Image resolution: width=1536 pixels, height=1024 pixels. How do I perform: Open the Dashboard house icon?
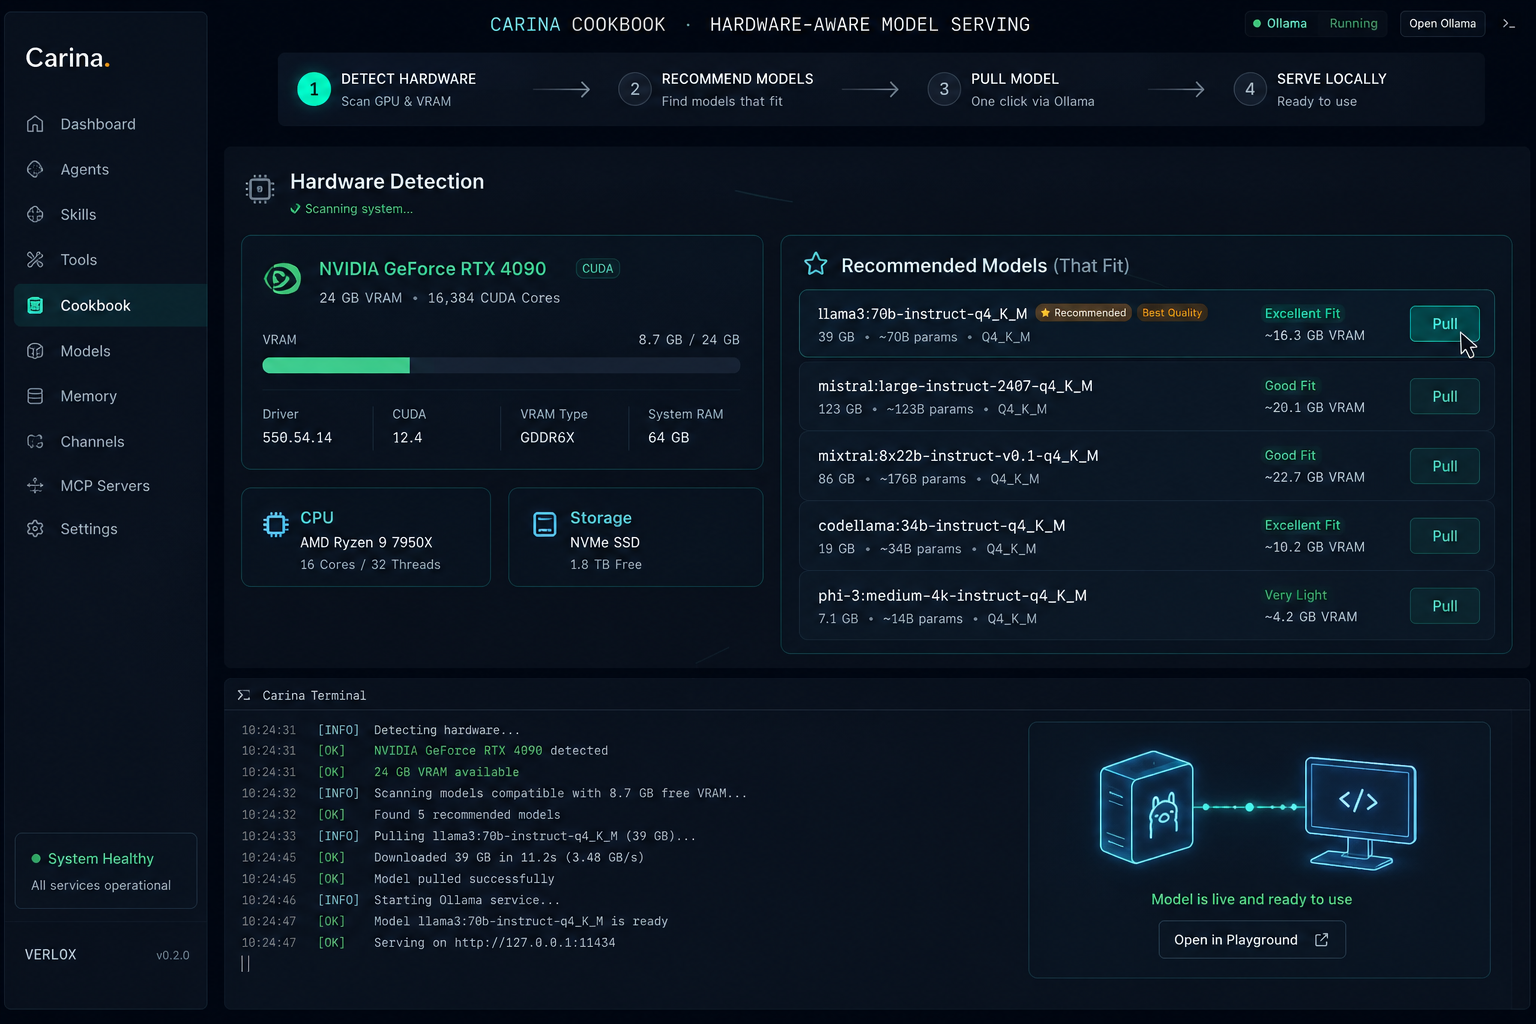[x=35, y=124]
